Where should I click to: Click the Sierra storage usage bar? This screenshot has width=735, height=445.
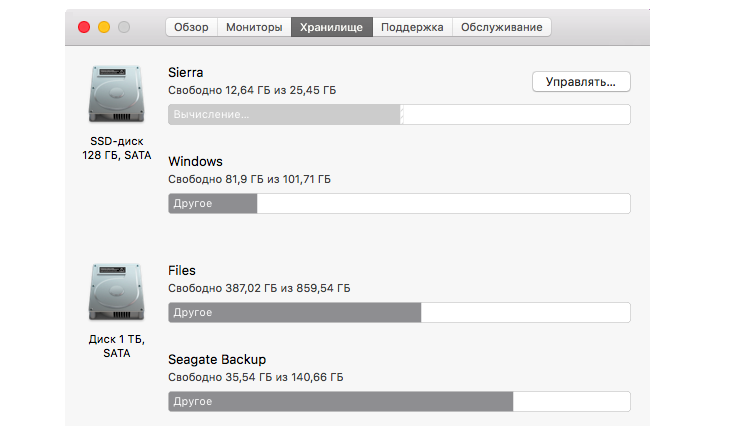point(399,114)
